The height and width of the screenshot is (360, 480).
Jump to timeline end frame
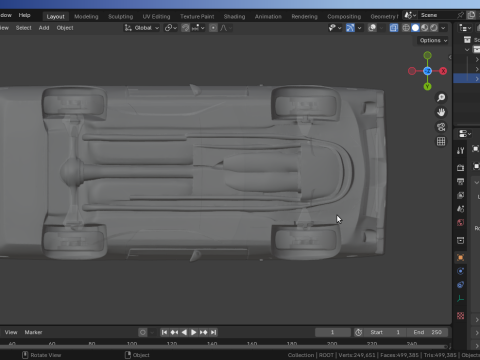(x=214, y=332)
